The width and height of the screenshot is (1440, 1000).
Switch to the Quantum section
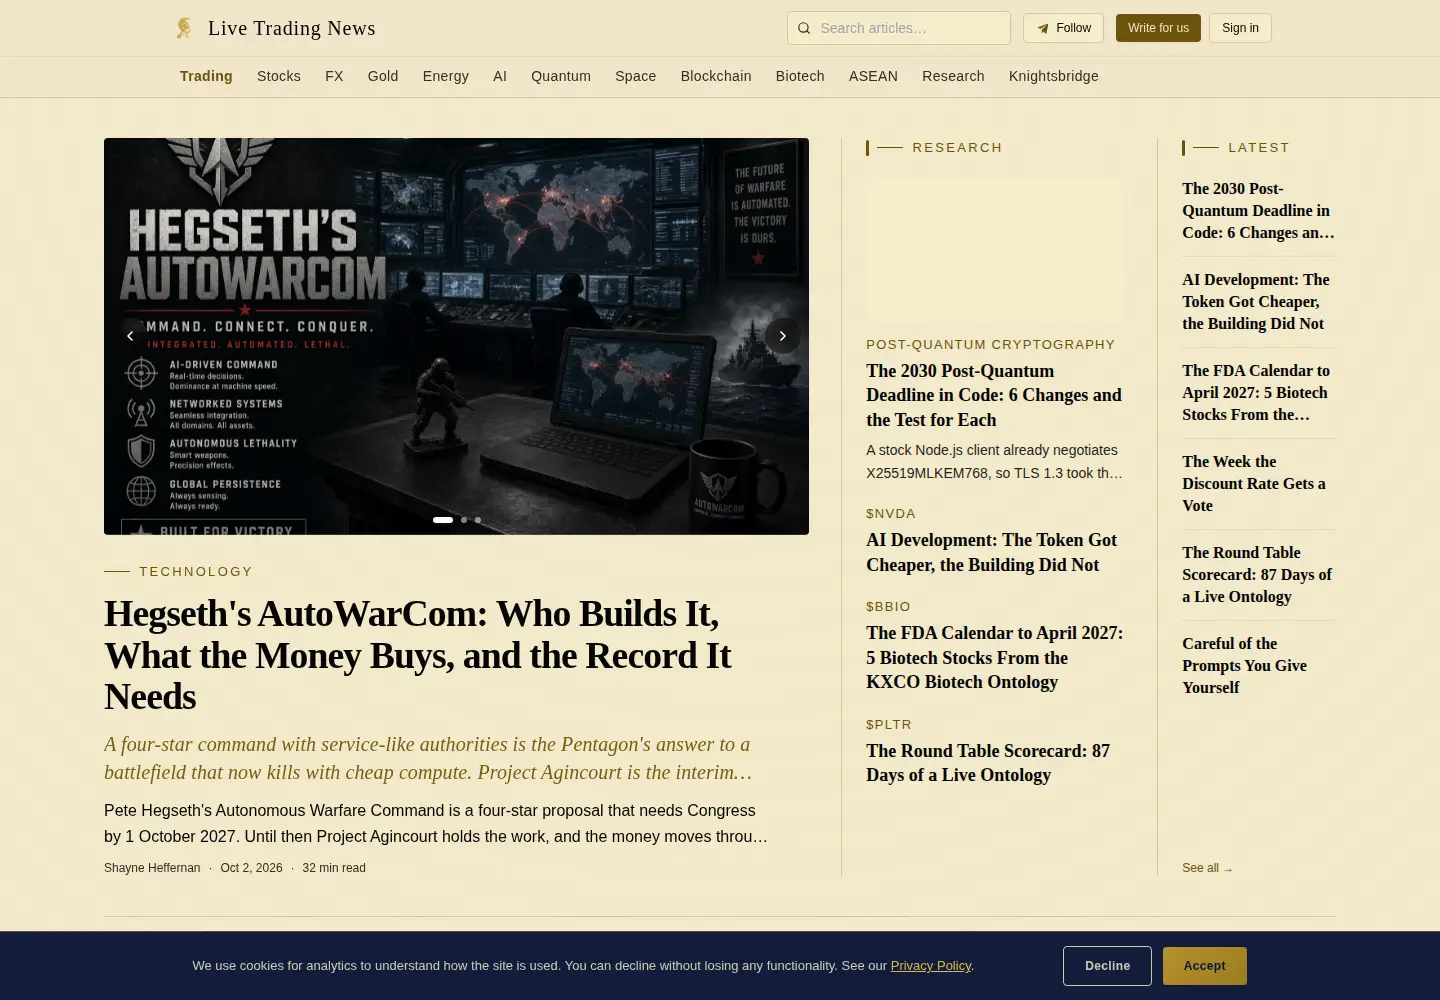pyautogui.click(x=561, y=76)
